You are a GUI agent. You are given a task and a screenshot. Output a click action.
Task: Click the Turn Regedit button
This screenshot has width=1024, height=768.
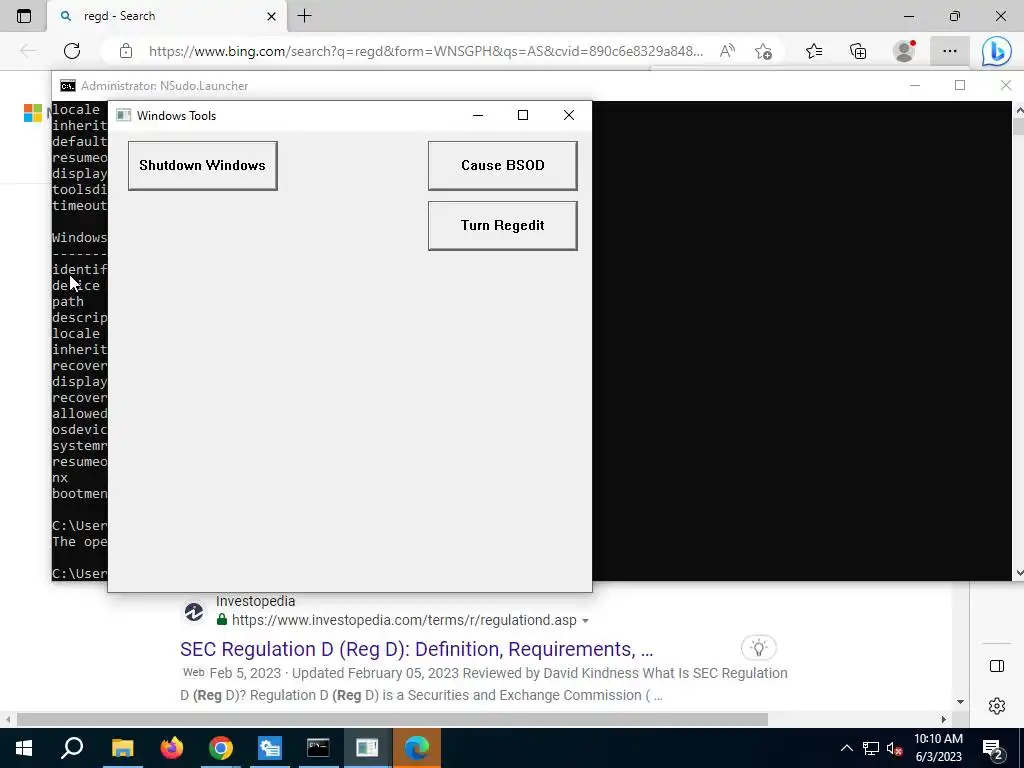point(502,226)
